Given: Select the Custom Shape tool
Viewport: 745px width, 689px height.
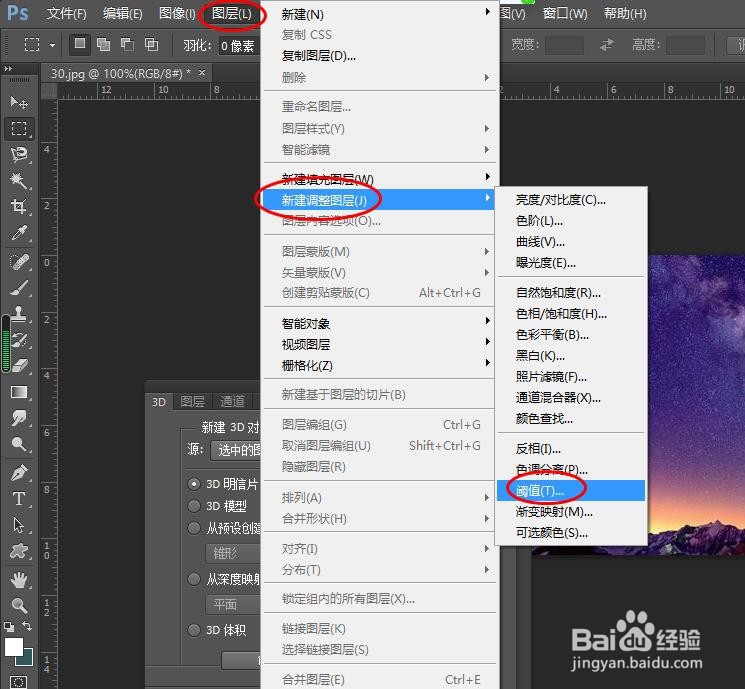Looking at the screenshot, I should click(19, 551).
